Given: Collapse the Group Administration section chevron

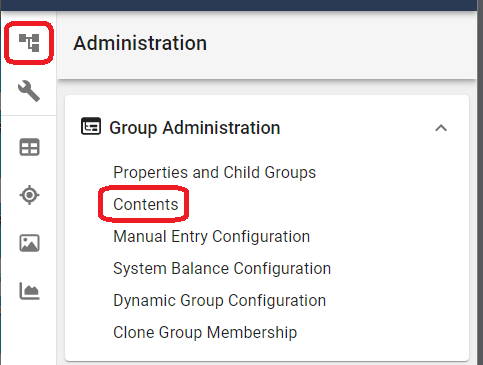Looking at the screenshot, I should (441, 128).
